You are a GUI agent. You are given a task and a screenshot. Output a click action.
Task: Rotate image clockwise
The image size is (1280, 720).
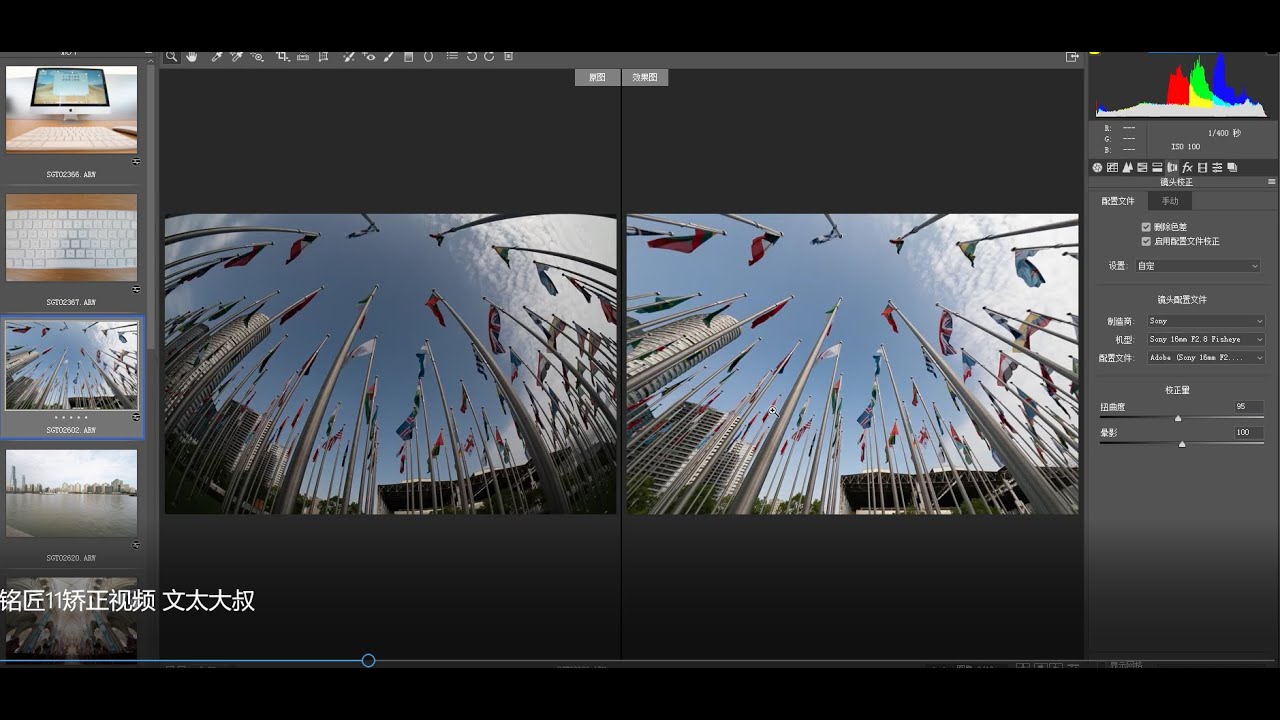point(489,57)
